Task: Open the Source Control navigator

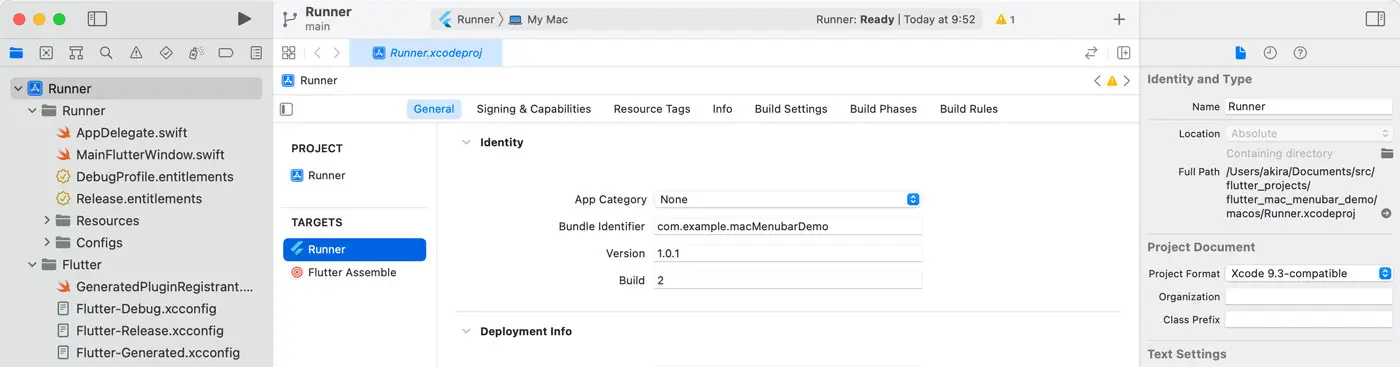Action: [x=46, y=53]
